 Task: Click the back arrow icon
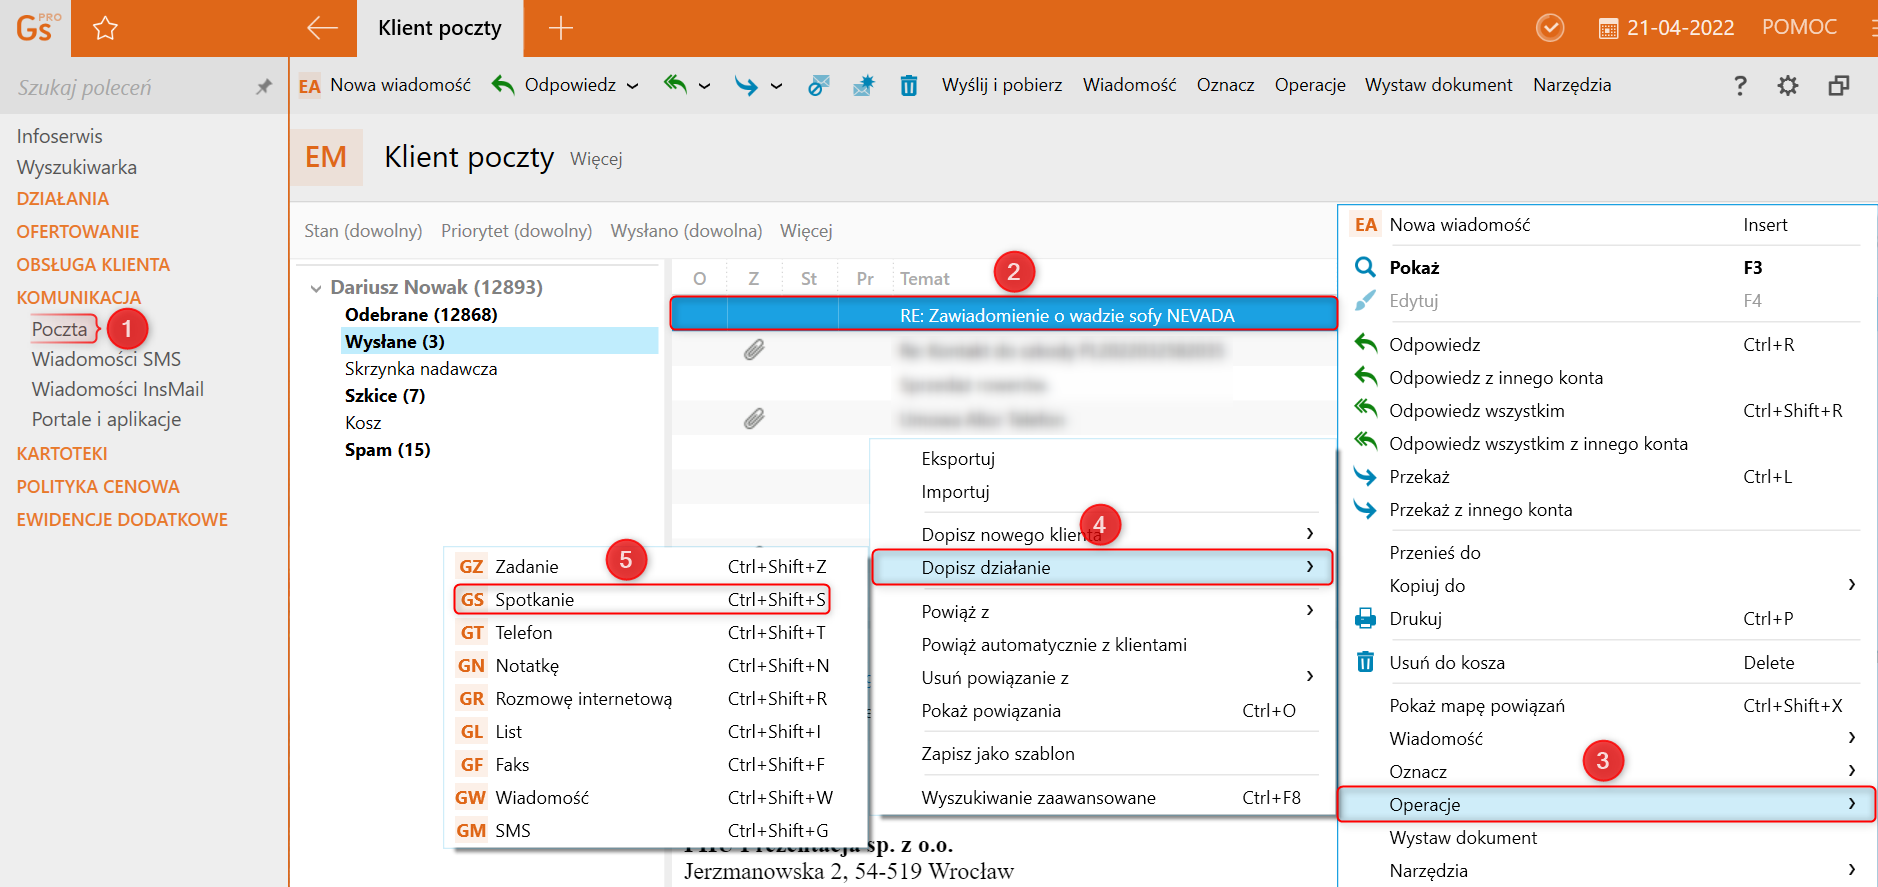point(322,28)
